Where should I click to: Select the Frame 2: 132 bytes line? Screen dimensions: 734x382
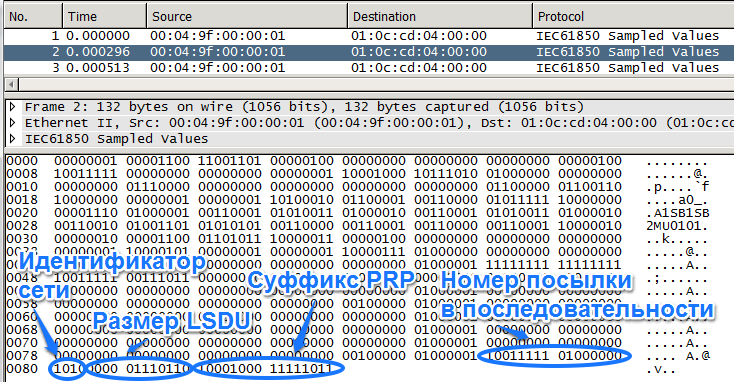coord(304,107)
